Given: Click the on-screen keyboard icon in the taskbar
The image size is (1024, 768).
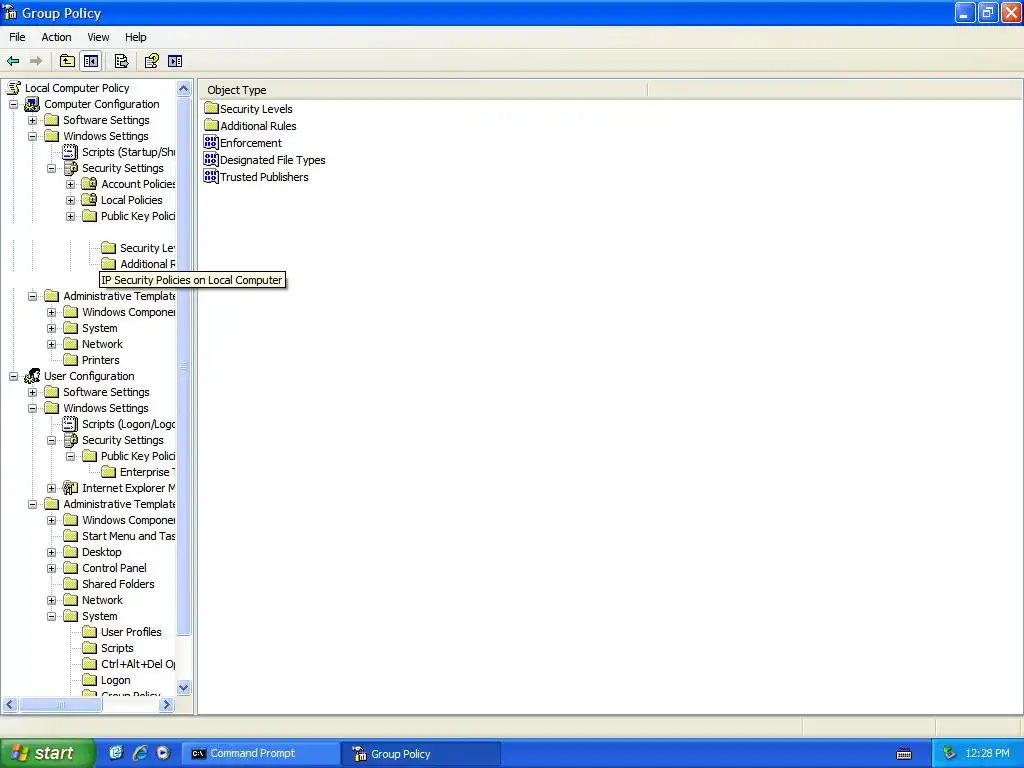Looking at the screenshot, I should [x=904, y=754].
